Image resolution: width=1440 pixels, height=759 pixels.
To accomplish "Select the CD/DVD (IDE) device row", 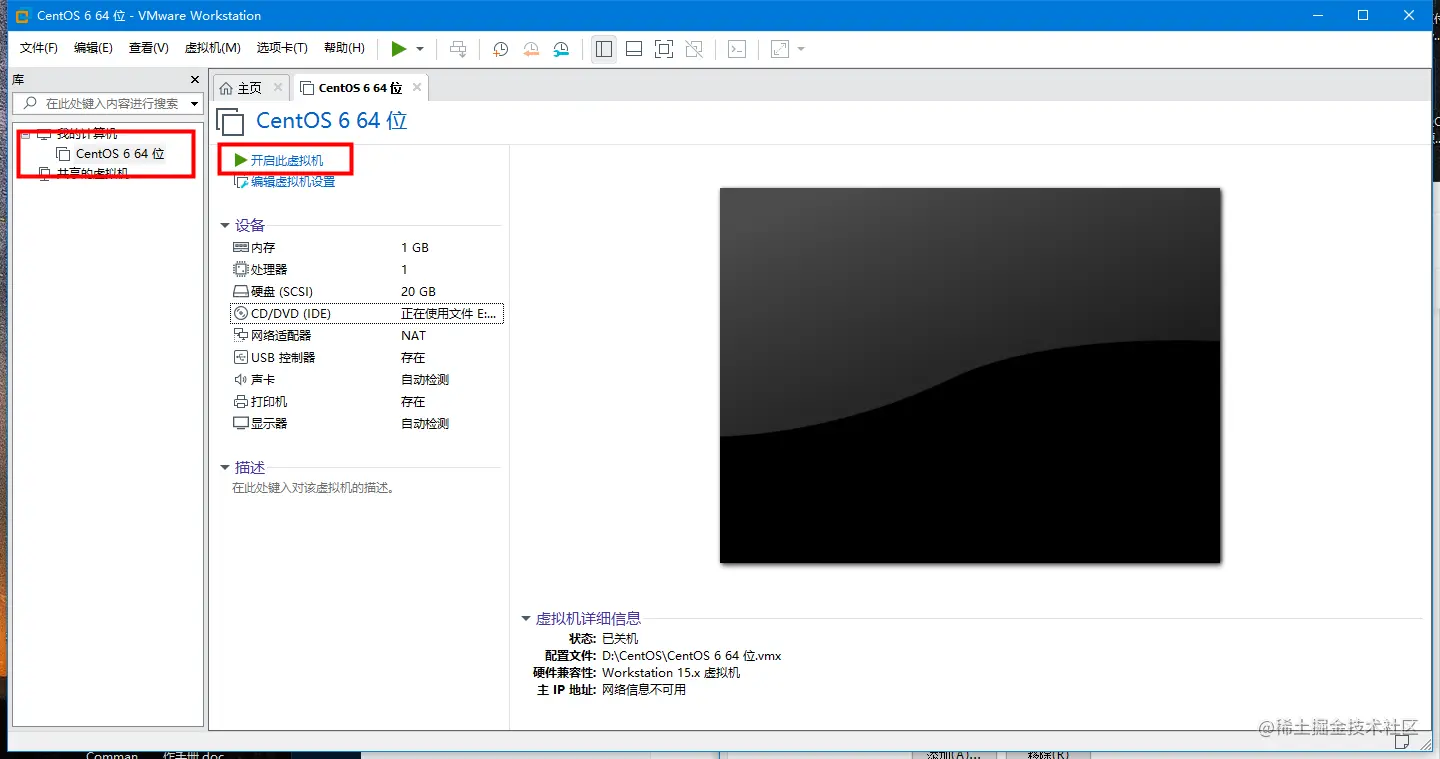I will 367,314.
